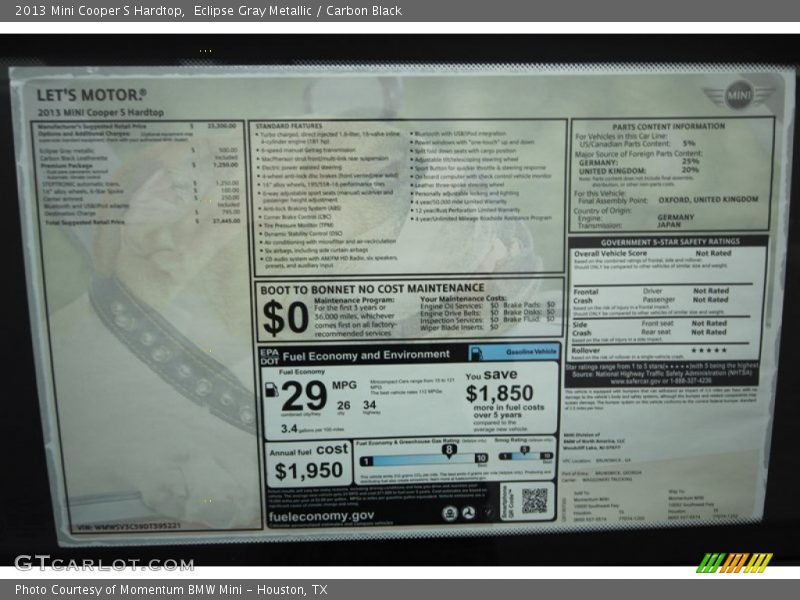Click the 2013 Mini Cooper S Hardtop title

(93, 11)
